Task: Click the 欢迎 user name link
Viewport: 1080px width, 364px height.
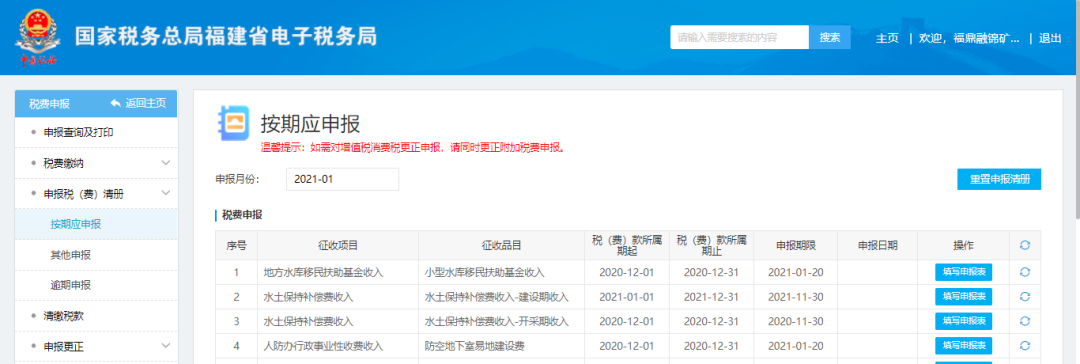Action: coord(969,39)
